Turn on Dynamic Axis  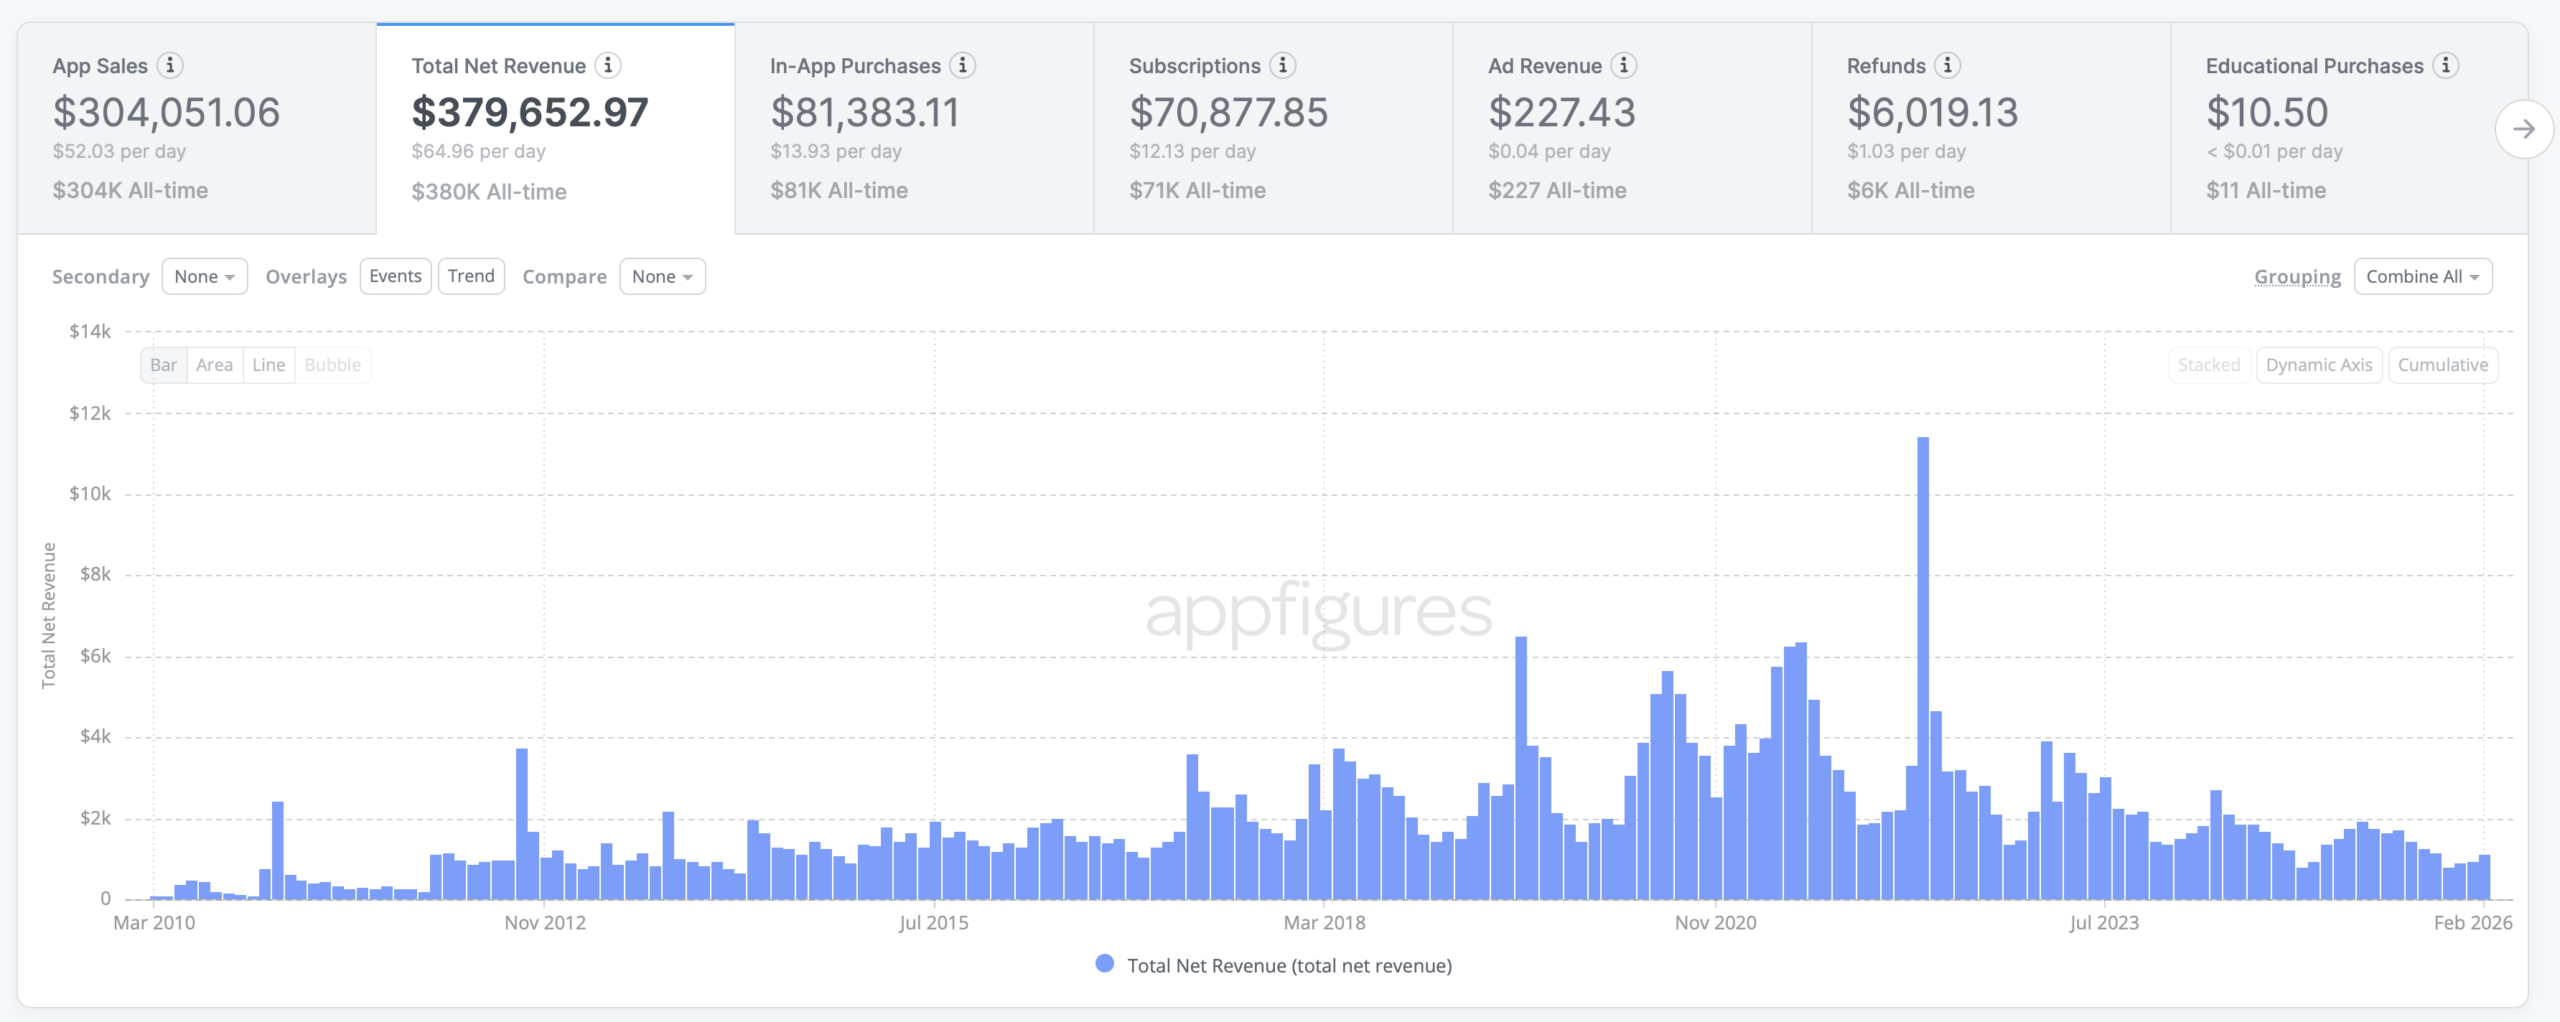pyautogui.click(x=2318, y=365)
